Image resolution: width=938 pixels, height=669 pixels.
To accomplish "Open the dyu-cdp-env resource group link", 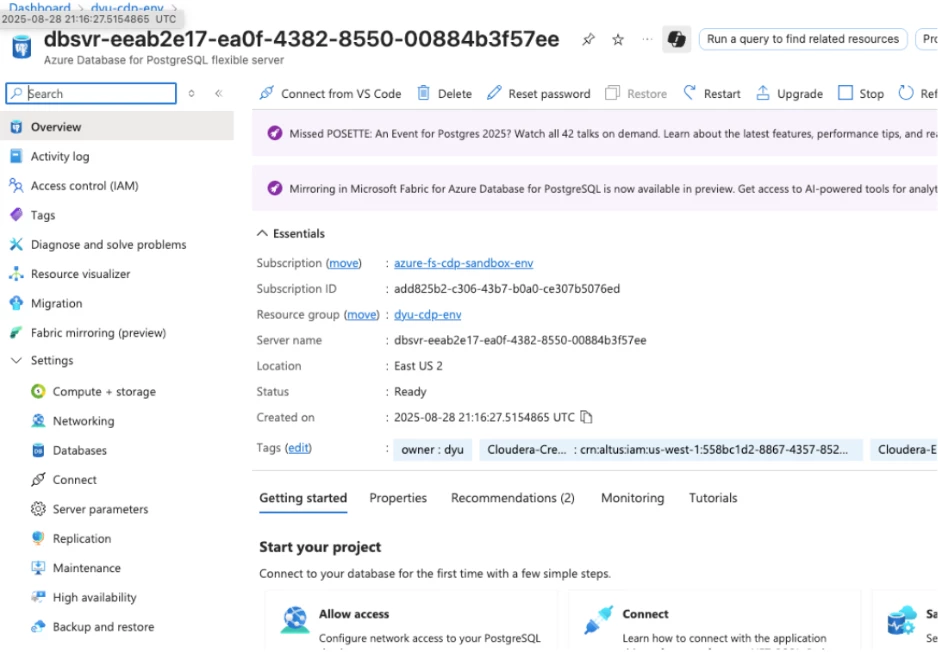I will point(428,315).
